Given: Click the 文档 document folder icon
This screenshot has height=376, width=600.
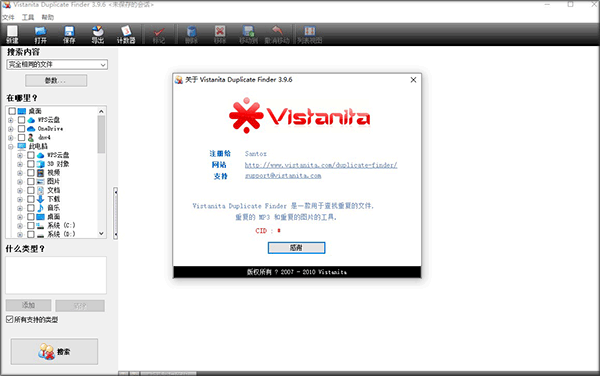Looking at the screenshot, I should 41,190.
